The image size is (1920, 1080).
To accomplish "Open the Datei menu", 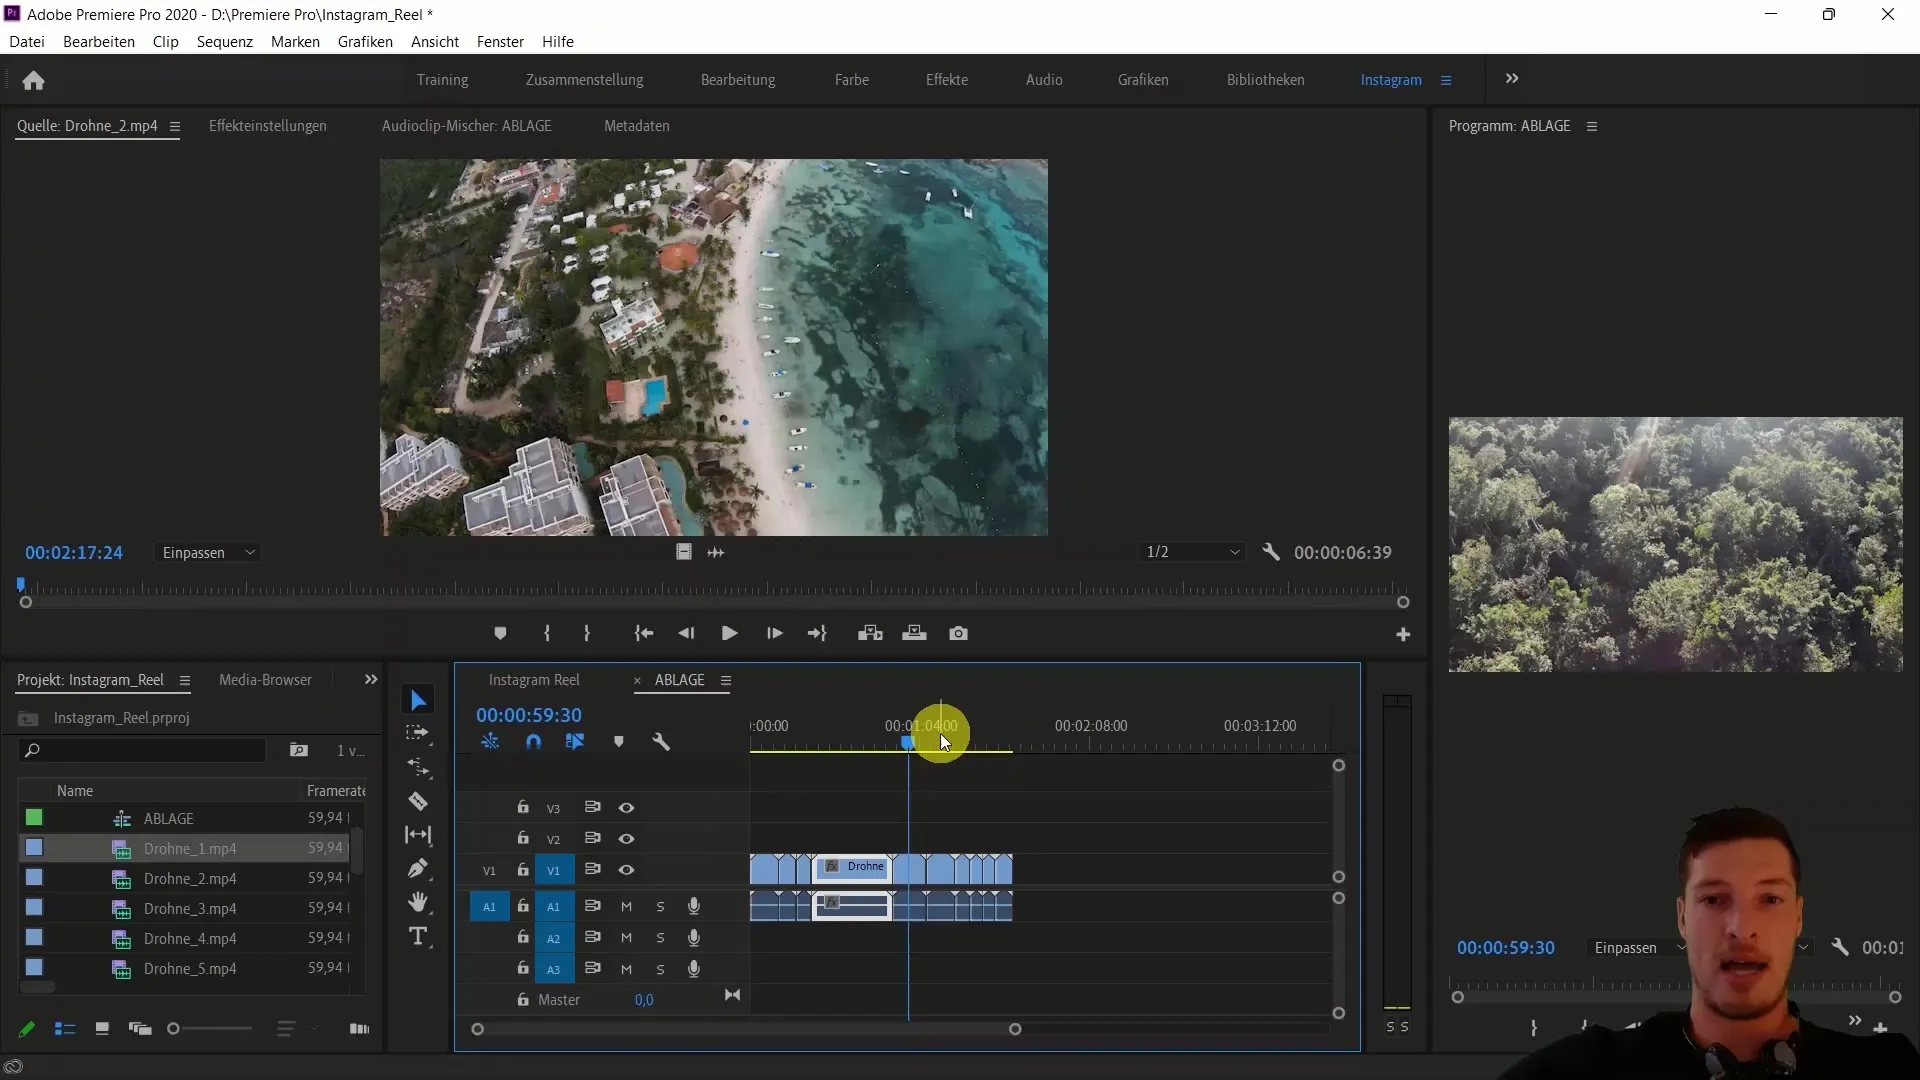I will (27, 42).
